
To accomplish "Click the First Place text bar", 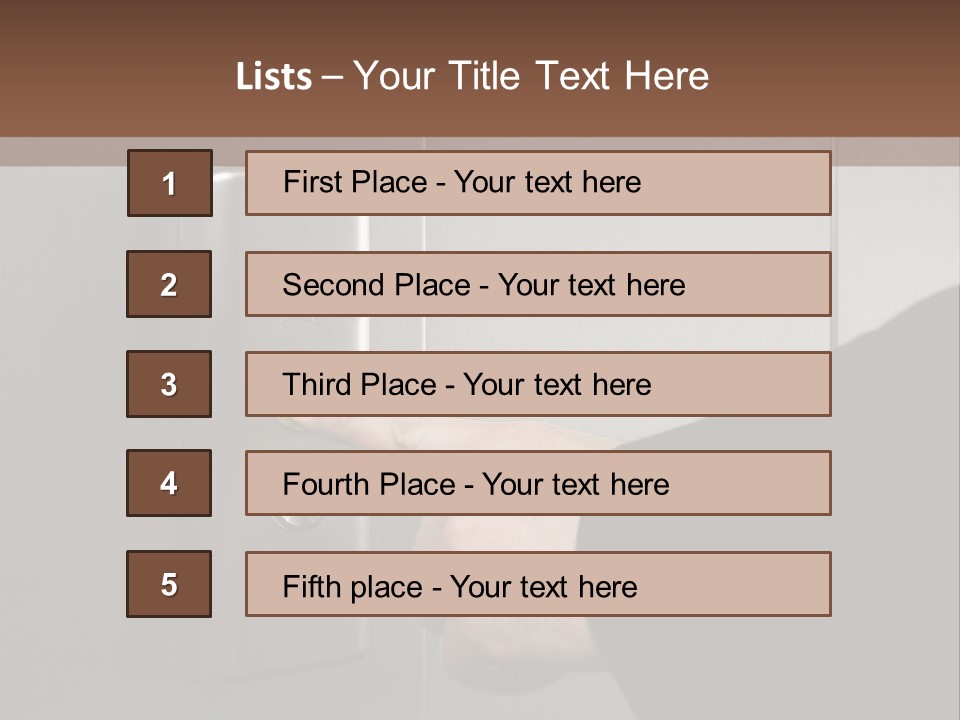I will tap(538, 183).
